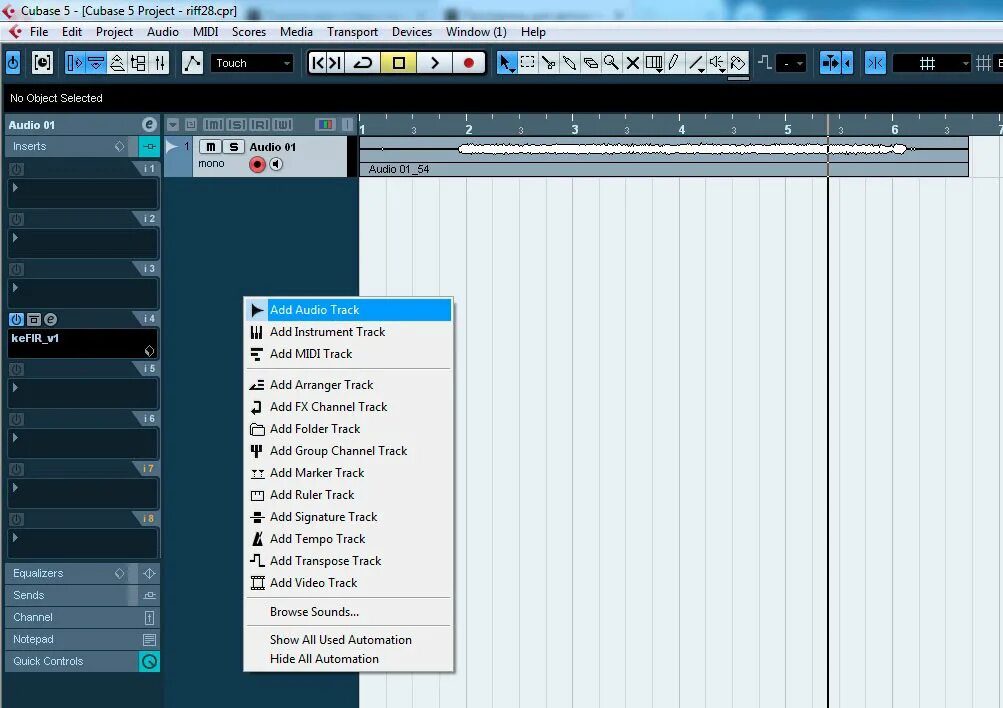Click the automation mode curve icon
This screenshot has height=708, width=1003.
click(x=192, y=63)
